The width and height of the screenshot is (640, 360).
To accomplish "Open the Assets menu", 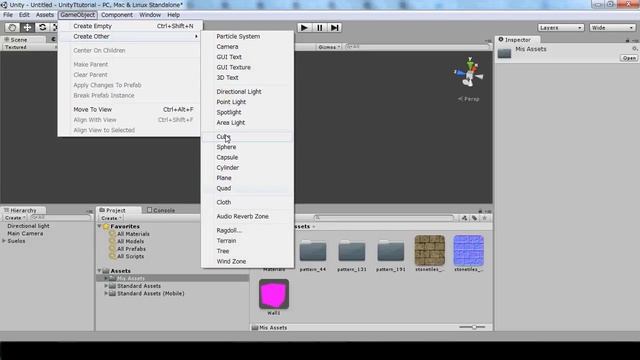I will coord(44,15).
